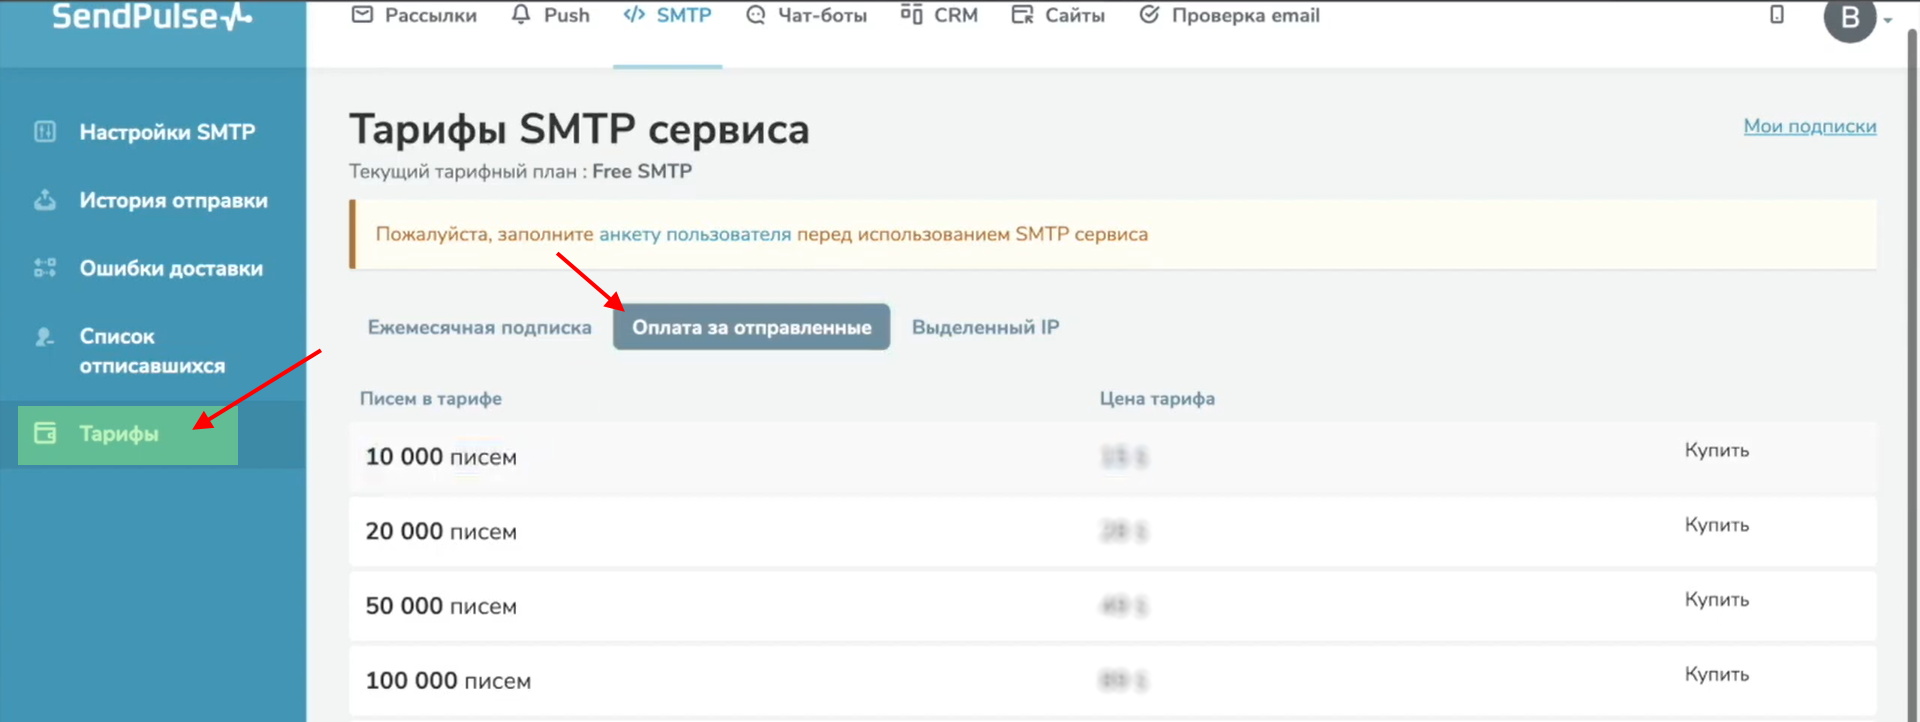Open the Мои подписки link
Viewport: 1920px width, 722px height.
click(x=1809, y=127)
